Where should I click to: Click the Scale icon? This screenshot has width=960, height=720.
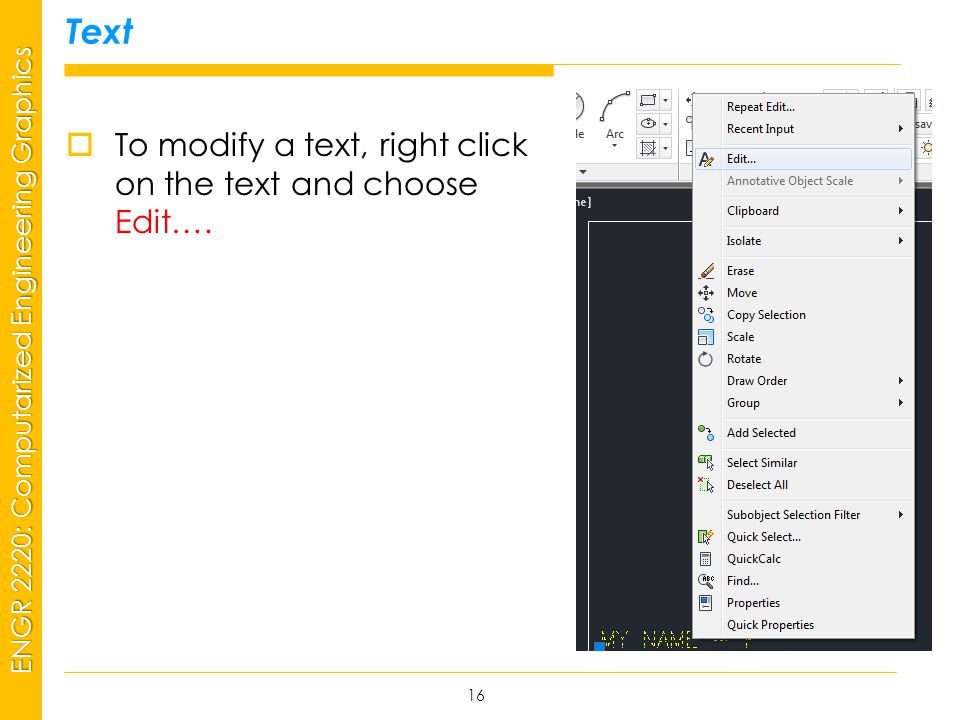706,337
